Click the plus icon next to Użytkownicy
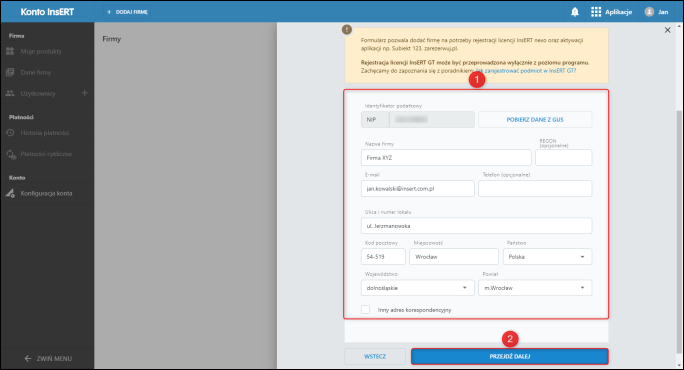This screenshot has height=370, width=684. click(x=85, y=93)
